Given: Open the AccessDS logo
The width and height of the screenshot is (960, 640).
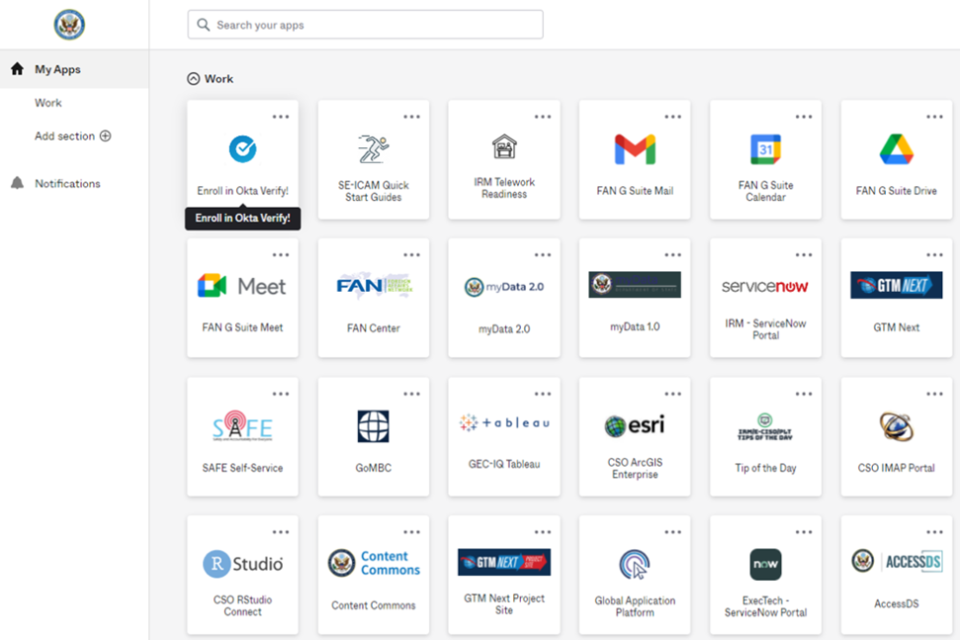Looking at the screenshot, I should click(896, 561).
